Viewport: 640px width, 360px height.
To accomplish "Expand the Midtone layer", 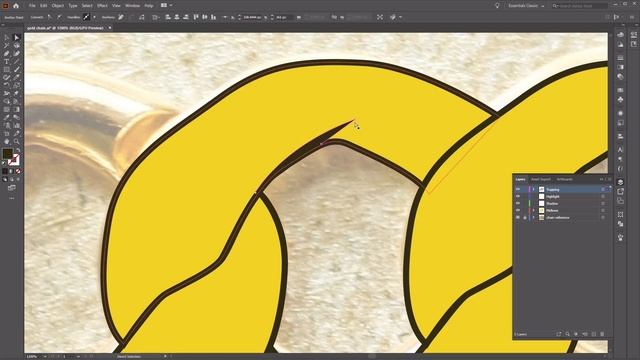I will (x=533, y=210).
